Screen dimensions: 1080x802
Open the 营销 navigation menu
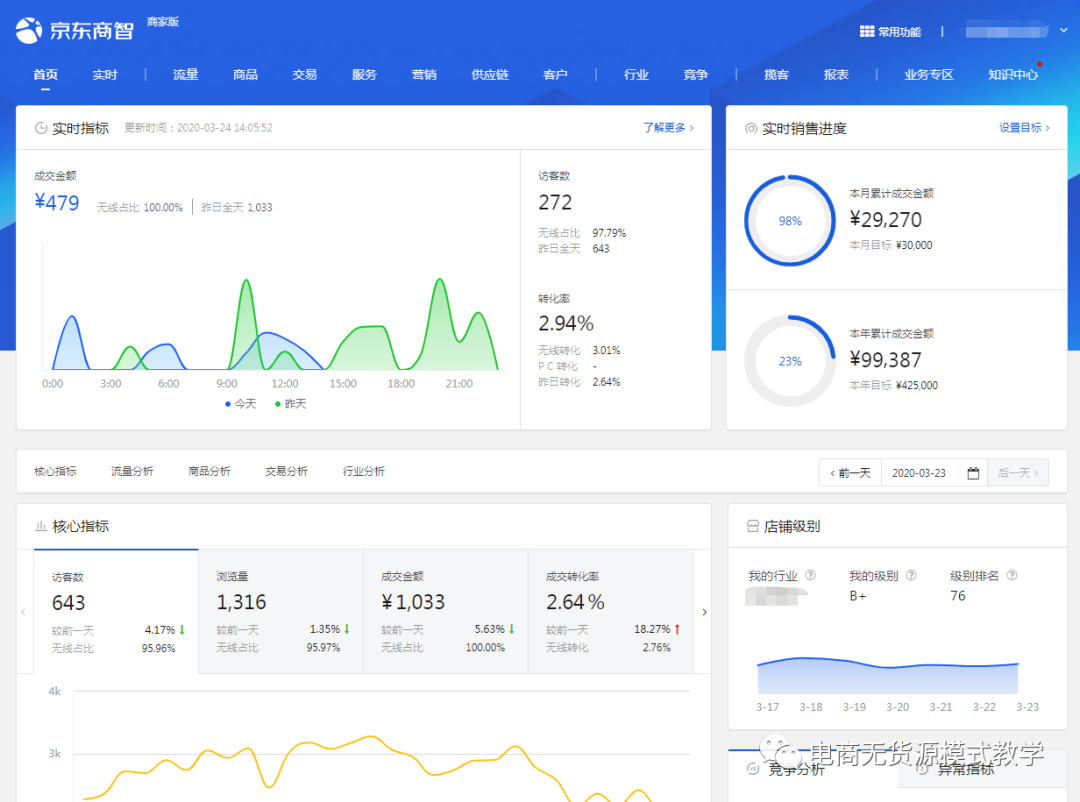coord(424,74)
